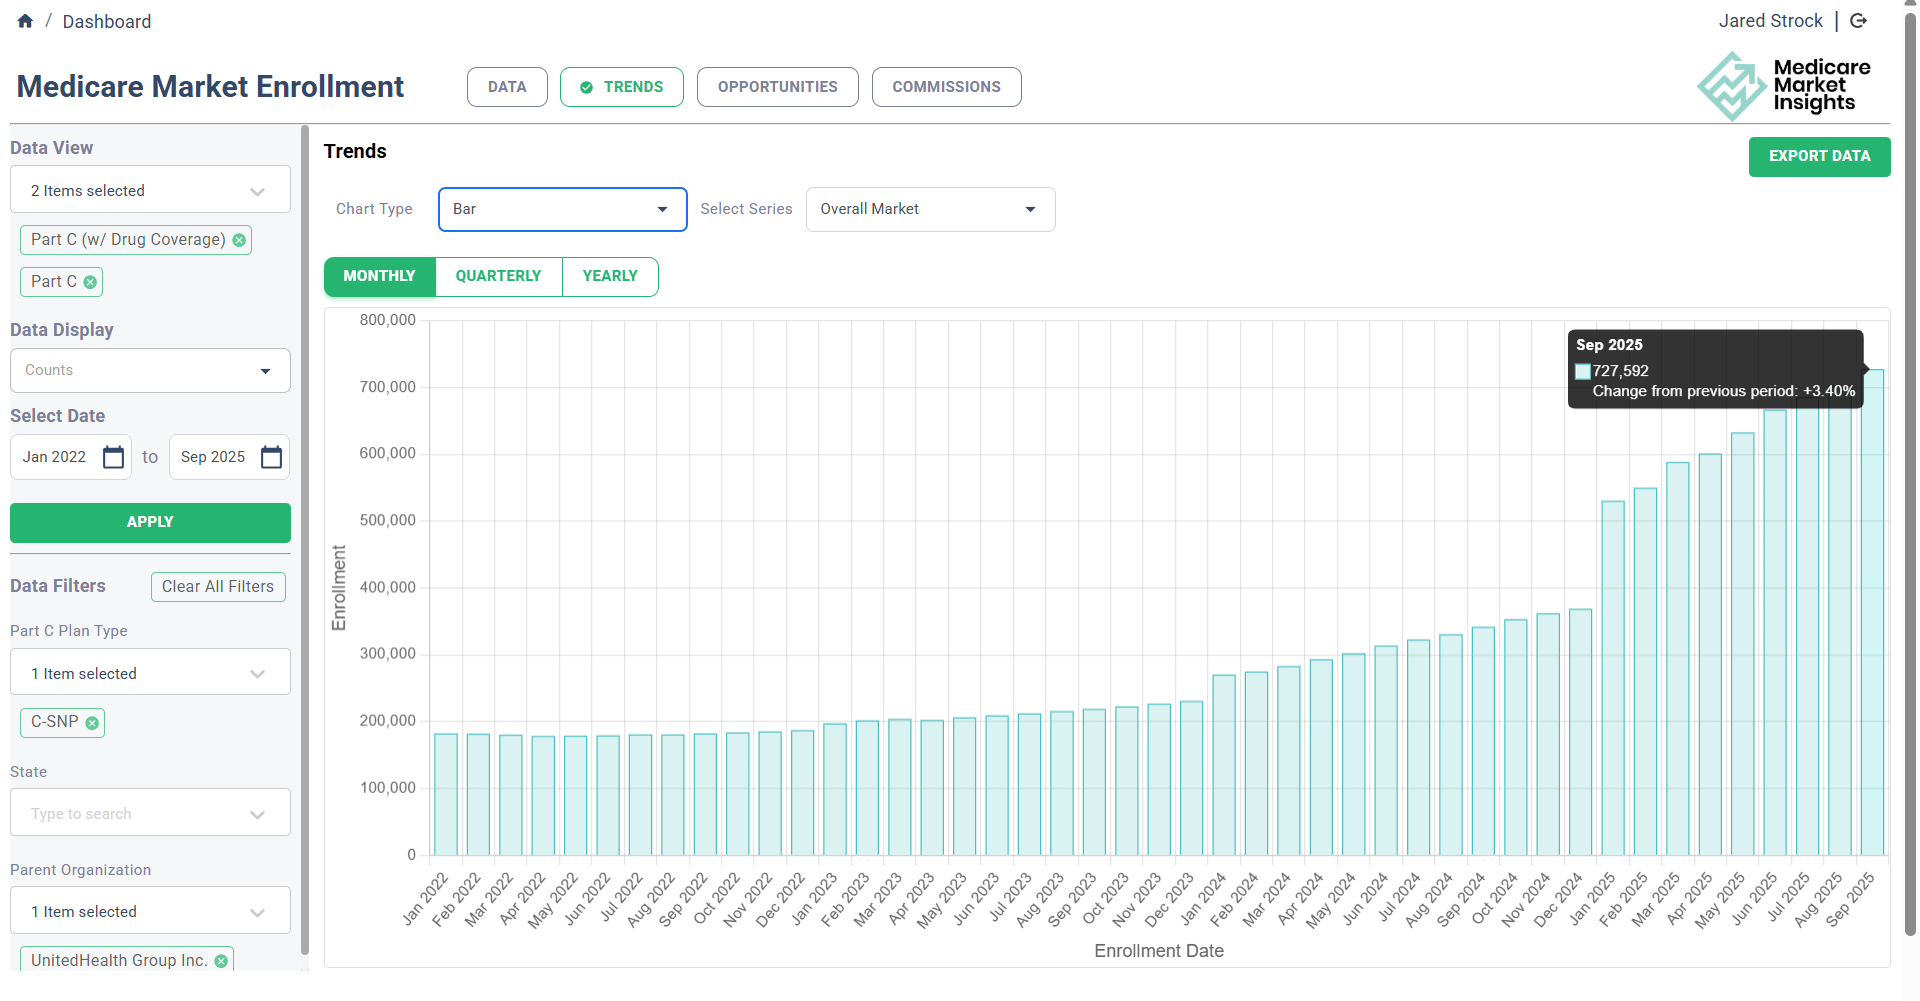This screenshot has width=1920, height=1001.
Task: Click the Export Data button
Action: tap(1819, 156)
